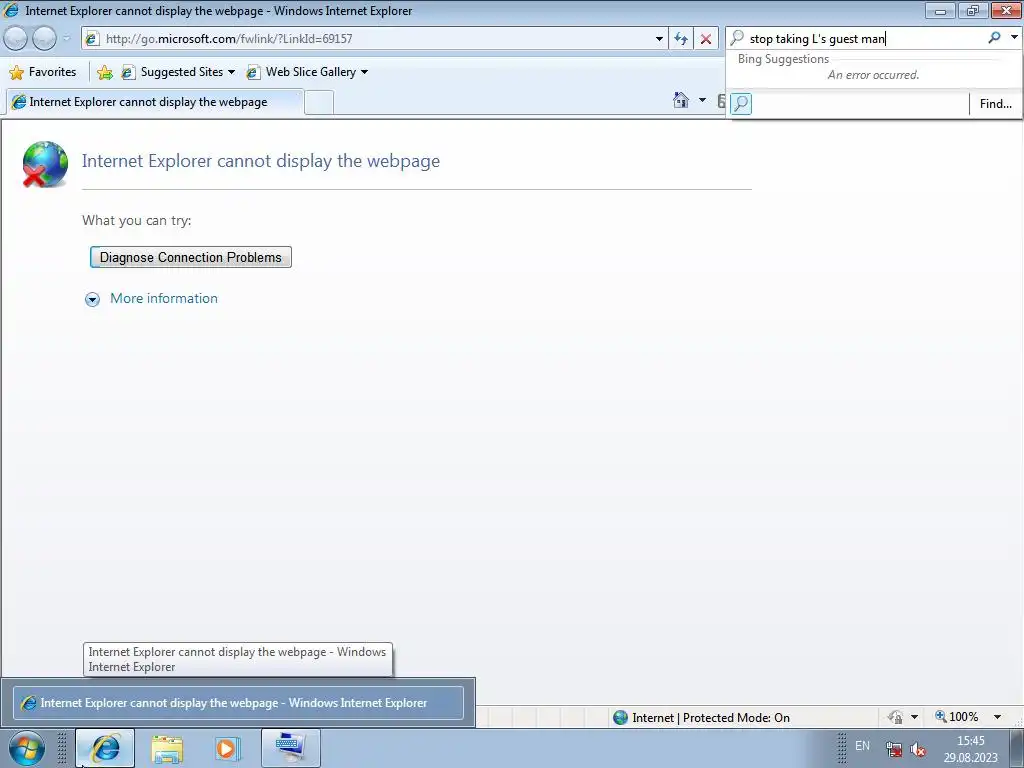Screen dimensions: 1024x768
Task: Click the network tray icon
Action: [x=893, y=749]
